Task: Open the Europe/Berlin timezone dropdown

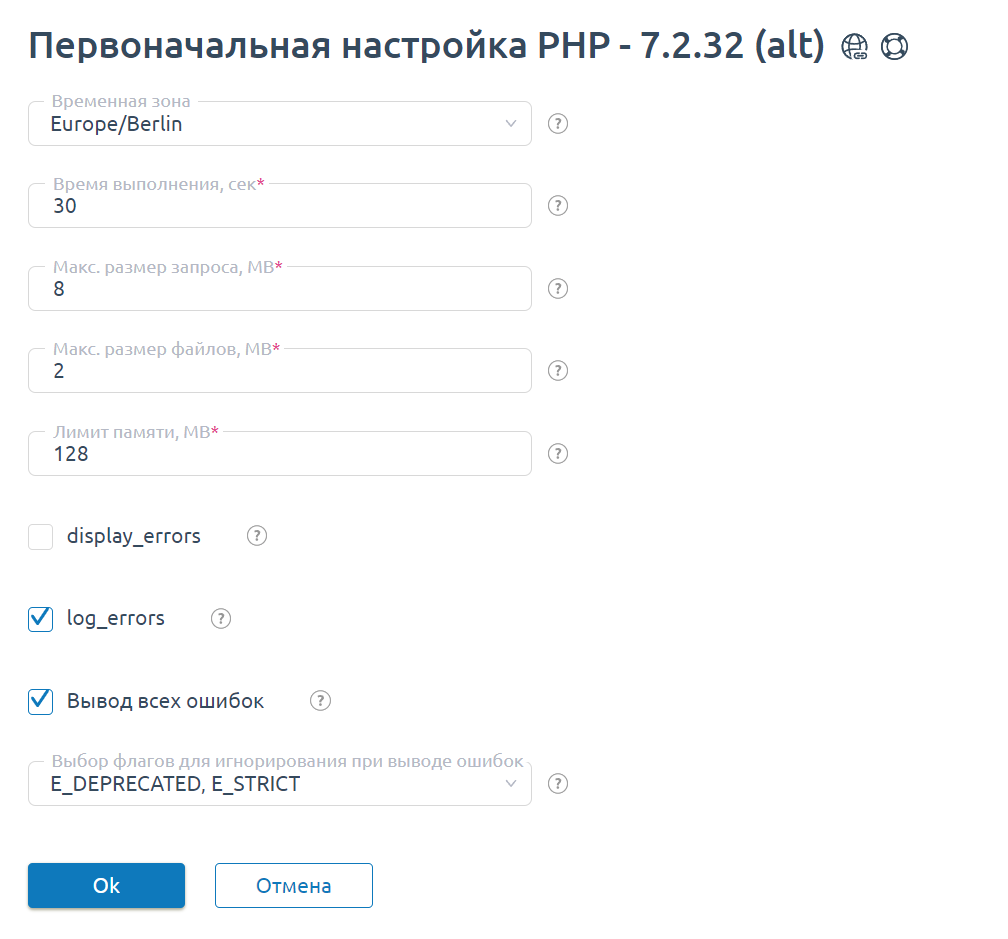Action: click(x=280, y=124)
